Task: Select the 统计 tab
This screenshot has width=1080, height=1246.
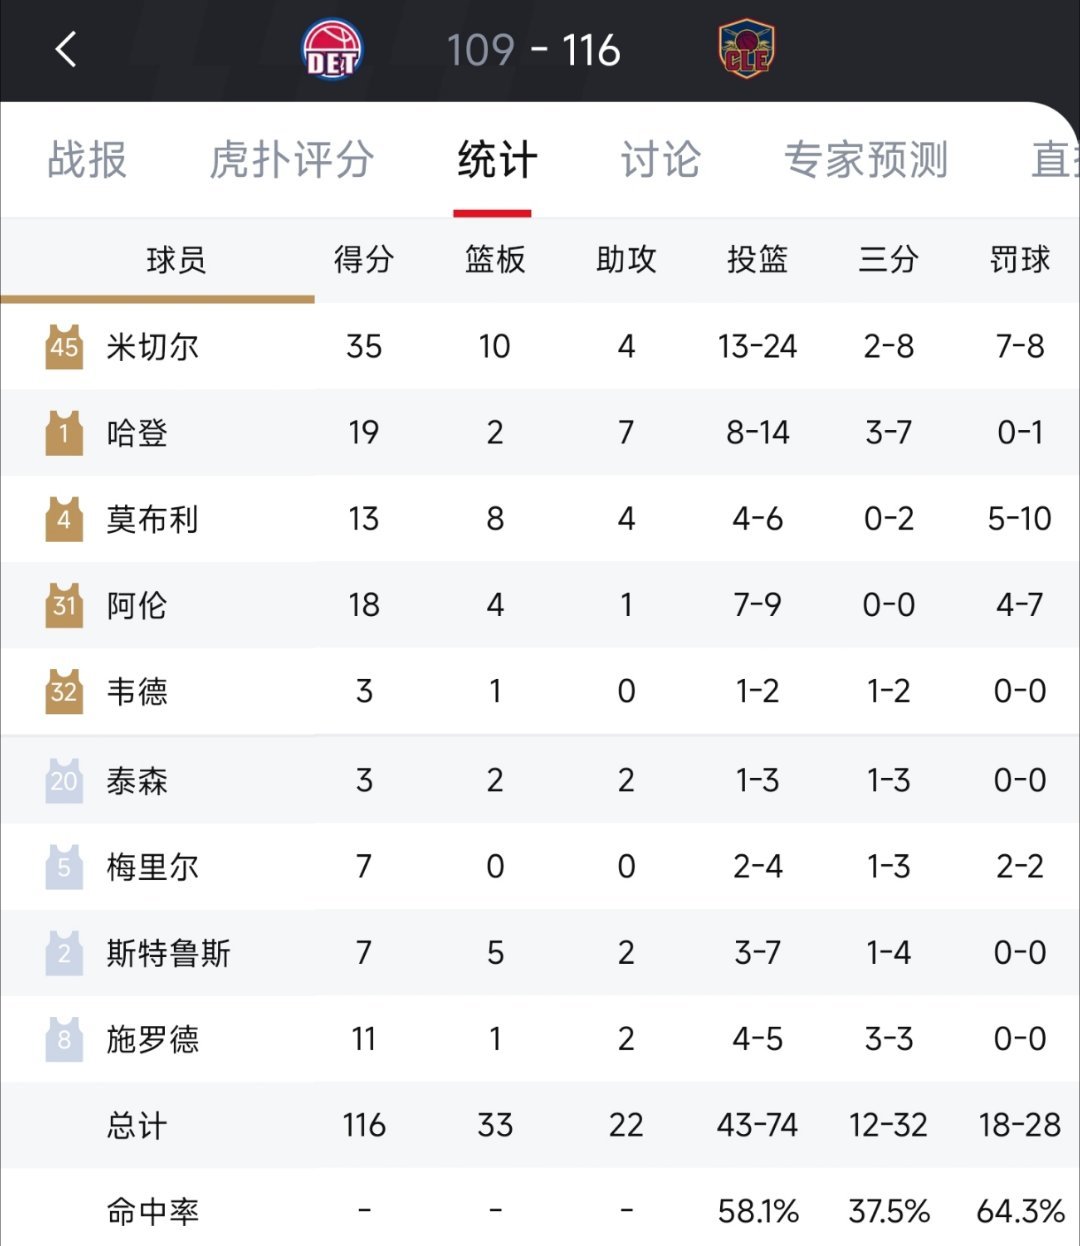Action: click(497, 159)
